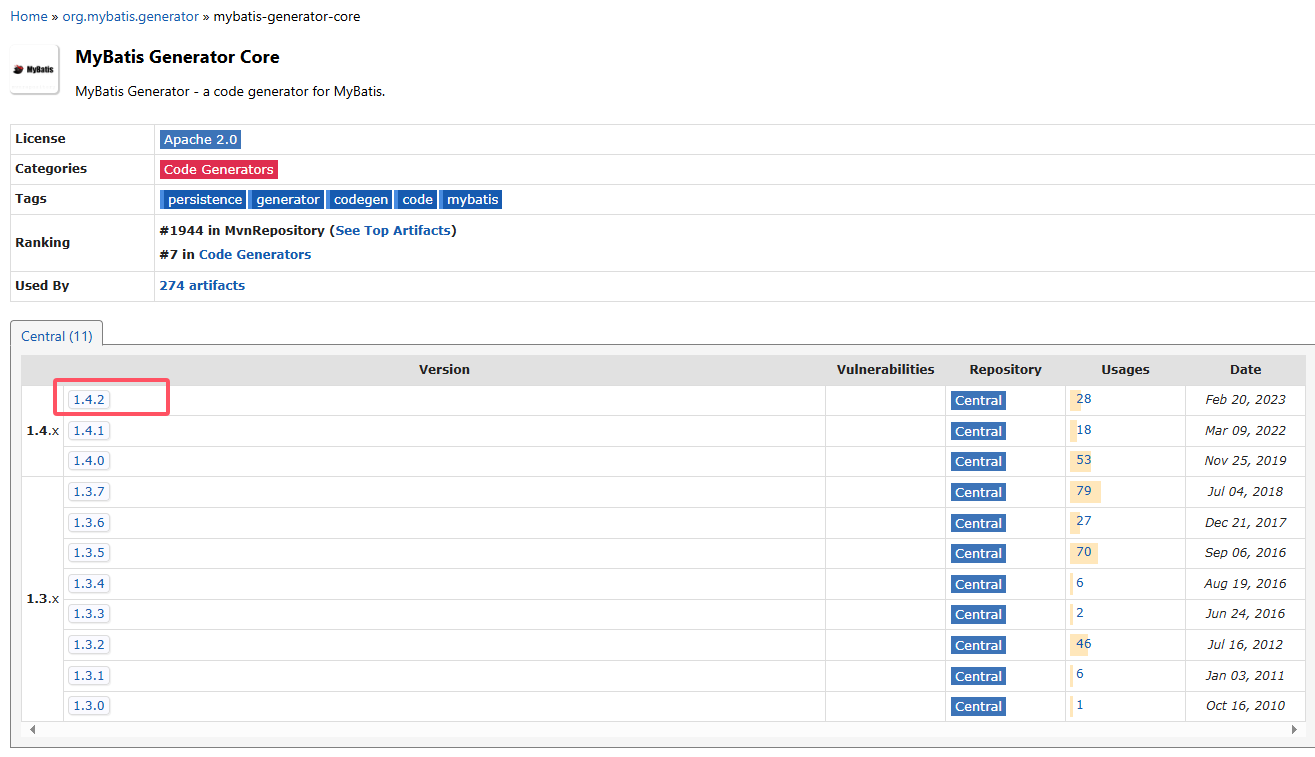This screenshot has height=757, width=1315.
Task: Click the Central badge for version 1.4.0
Action: pos(978,461)
